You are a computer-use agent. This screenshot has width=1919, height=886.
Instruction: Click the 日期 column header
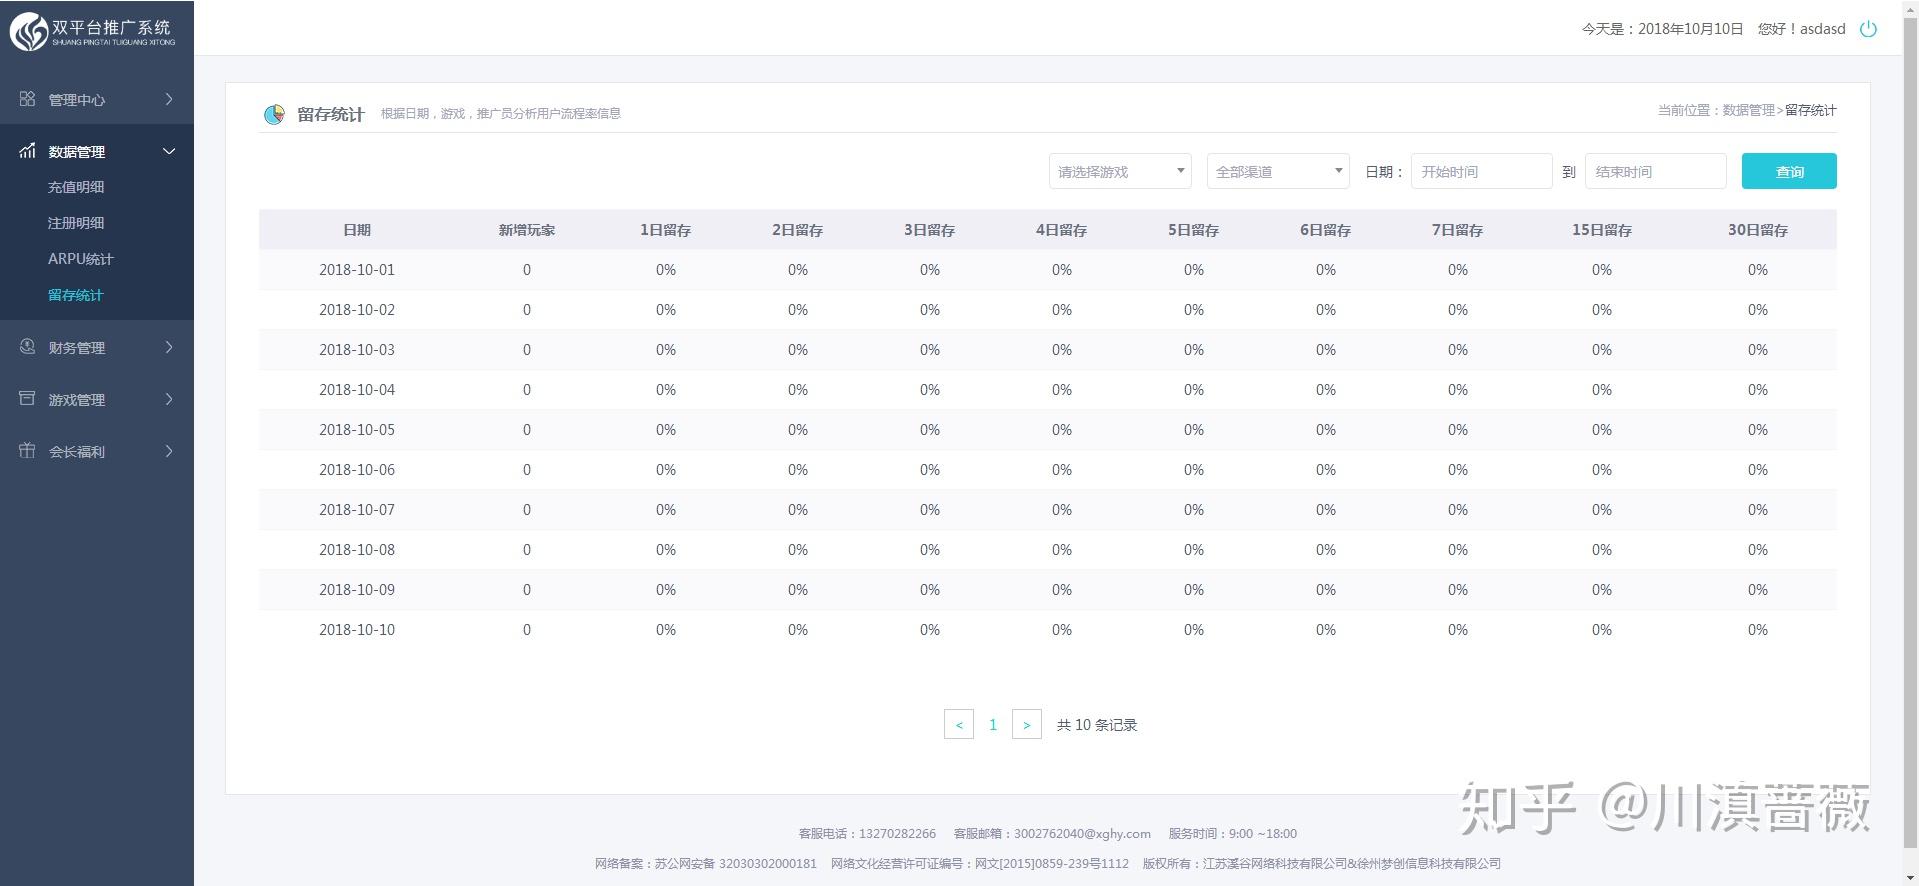pos(357,230)
